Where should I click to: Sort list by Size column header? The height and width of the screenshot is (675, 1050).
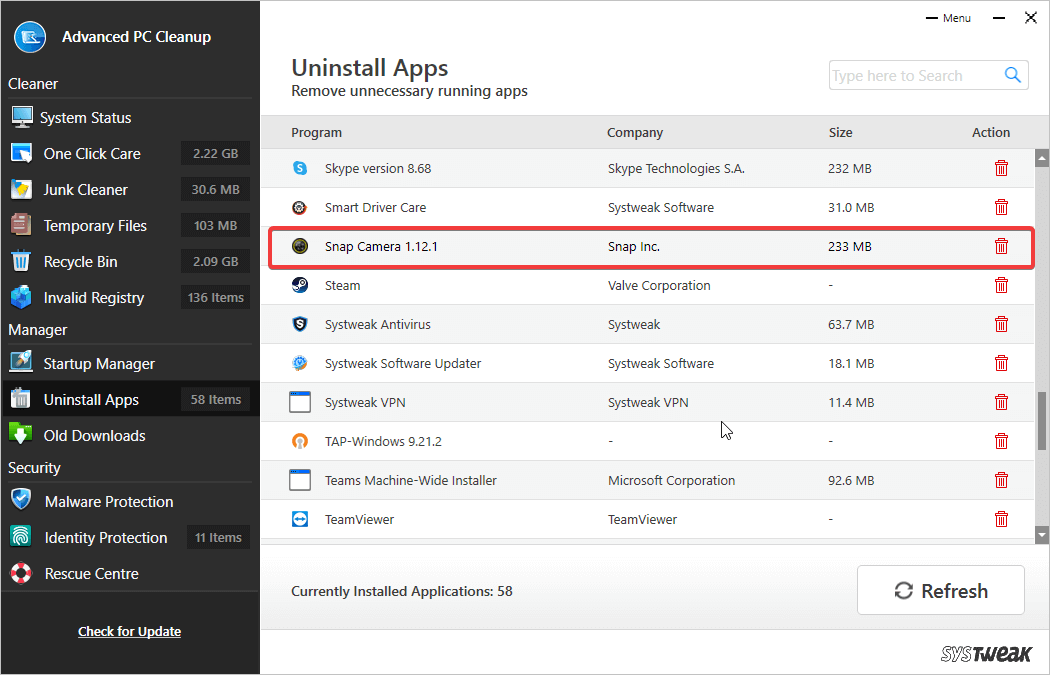click(x=840, y=132)
